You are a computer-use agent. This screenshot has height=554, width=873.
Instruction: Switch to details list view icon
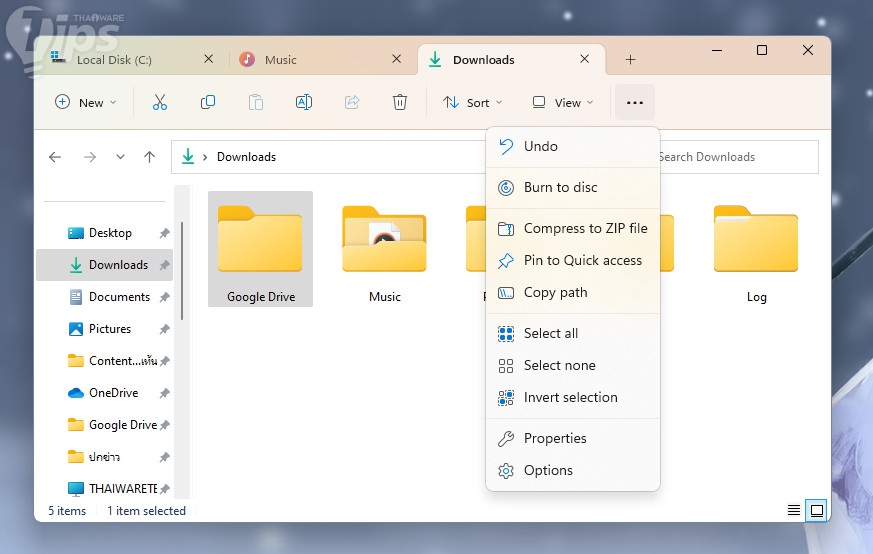coord(794,510)
